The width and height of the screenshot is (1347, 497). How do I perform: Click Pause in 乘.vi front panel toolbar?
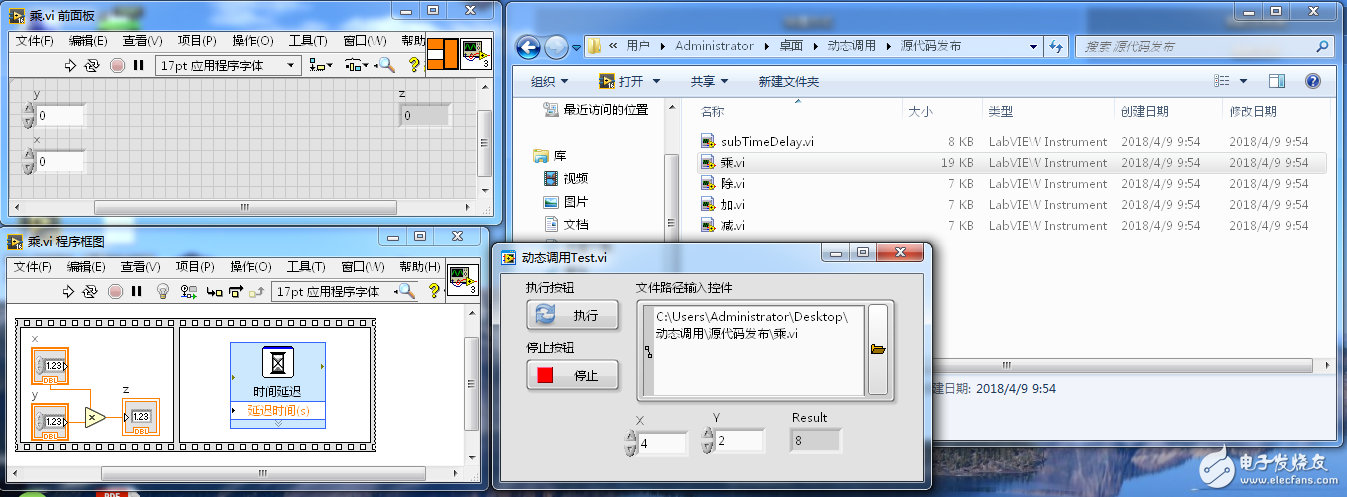(x=139, y=66)
